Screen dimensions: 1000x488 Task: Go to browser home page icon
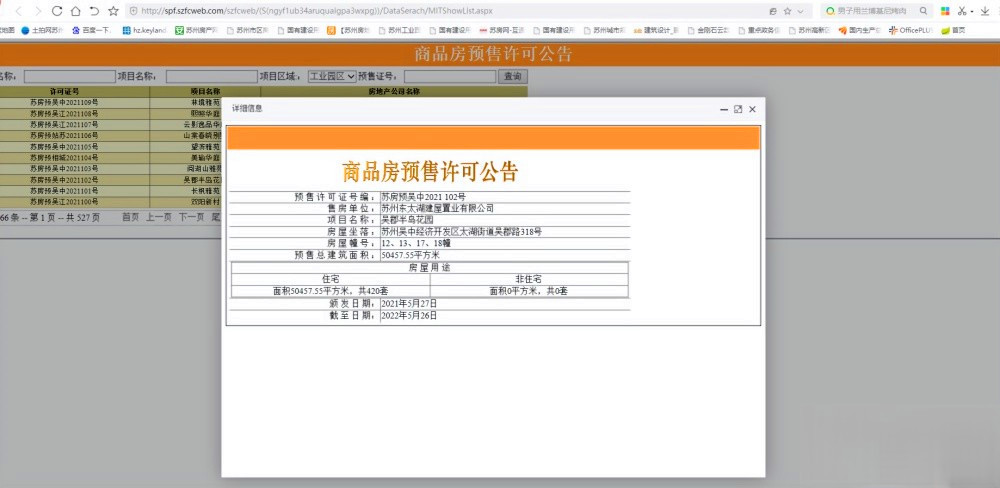click(x=75, y=11)
